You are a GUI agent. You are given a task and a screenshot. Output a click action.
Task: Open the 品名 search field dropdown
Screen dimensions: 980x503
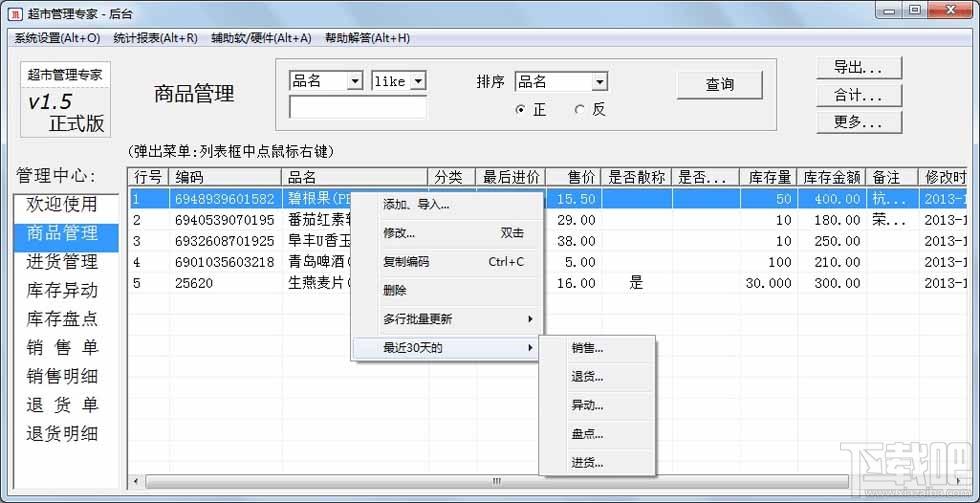coord(356,81)
